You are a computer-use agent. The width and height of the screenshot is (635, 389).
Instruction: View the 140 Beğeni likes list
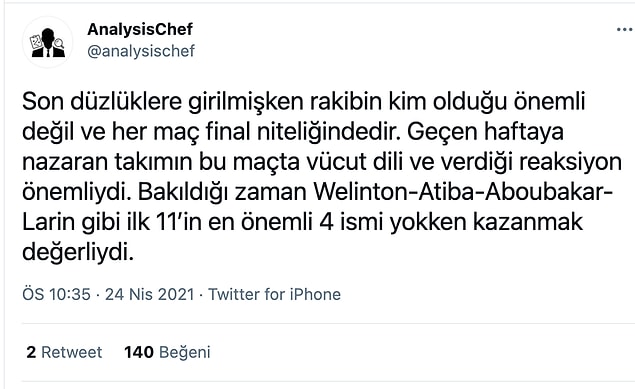tap(167, 352)
